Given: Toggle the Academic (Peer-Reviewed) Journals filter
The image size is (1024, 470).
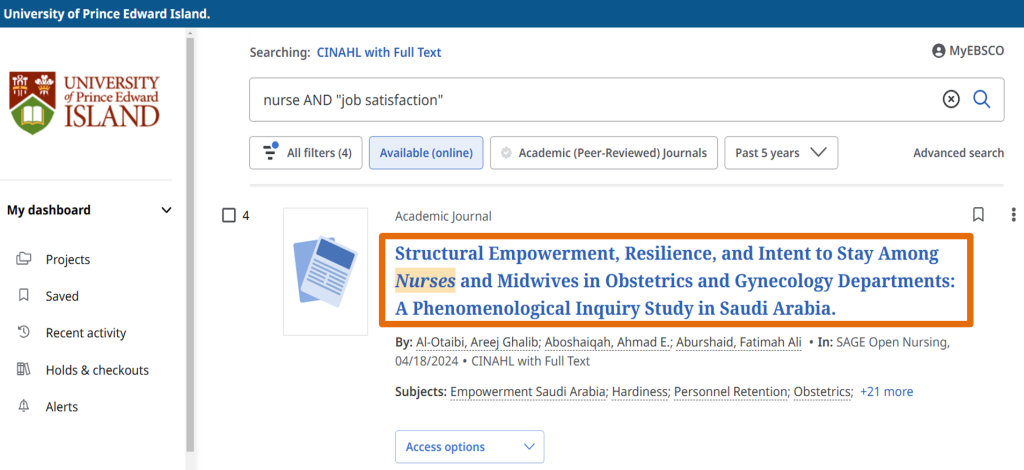Looking at the screenshot, I should point(604,153).
